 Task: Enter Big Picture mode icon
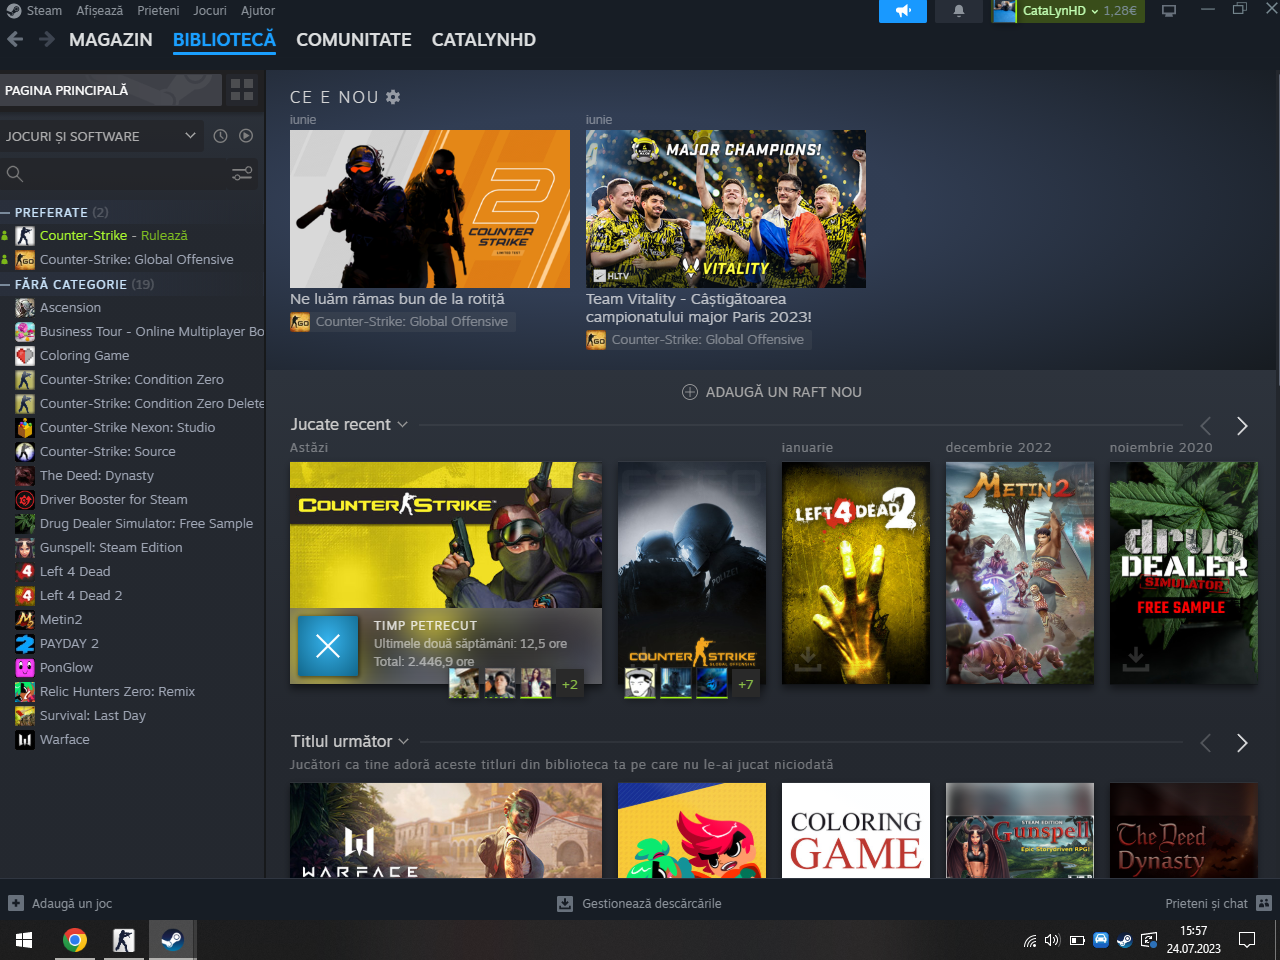(1168, 11)
